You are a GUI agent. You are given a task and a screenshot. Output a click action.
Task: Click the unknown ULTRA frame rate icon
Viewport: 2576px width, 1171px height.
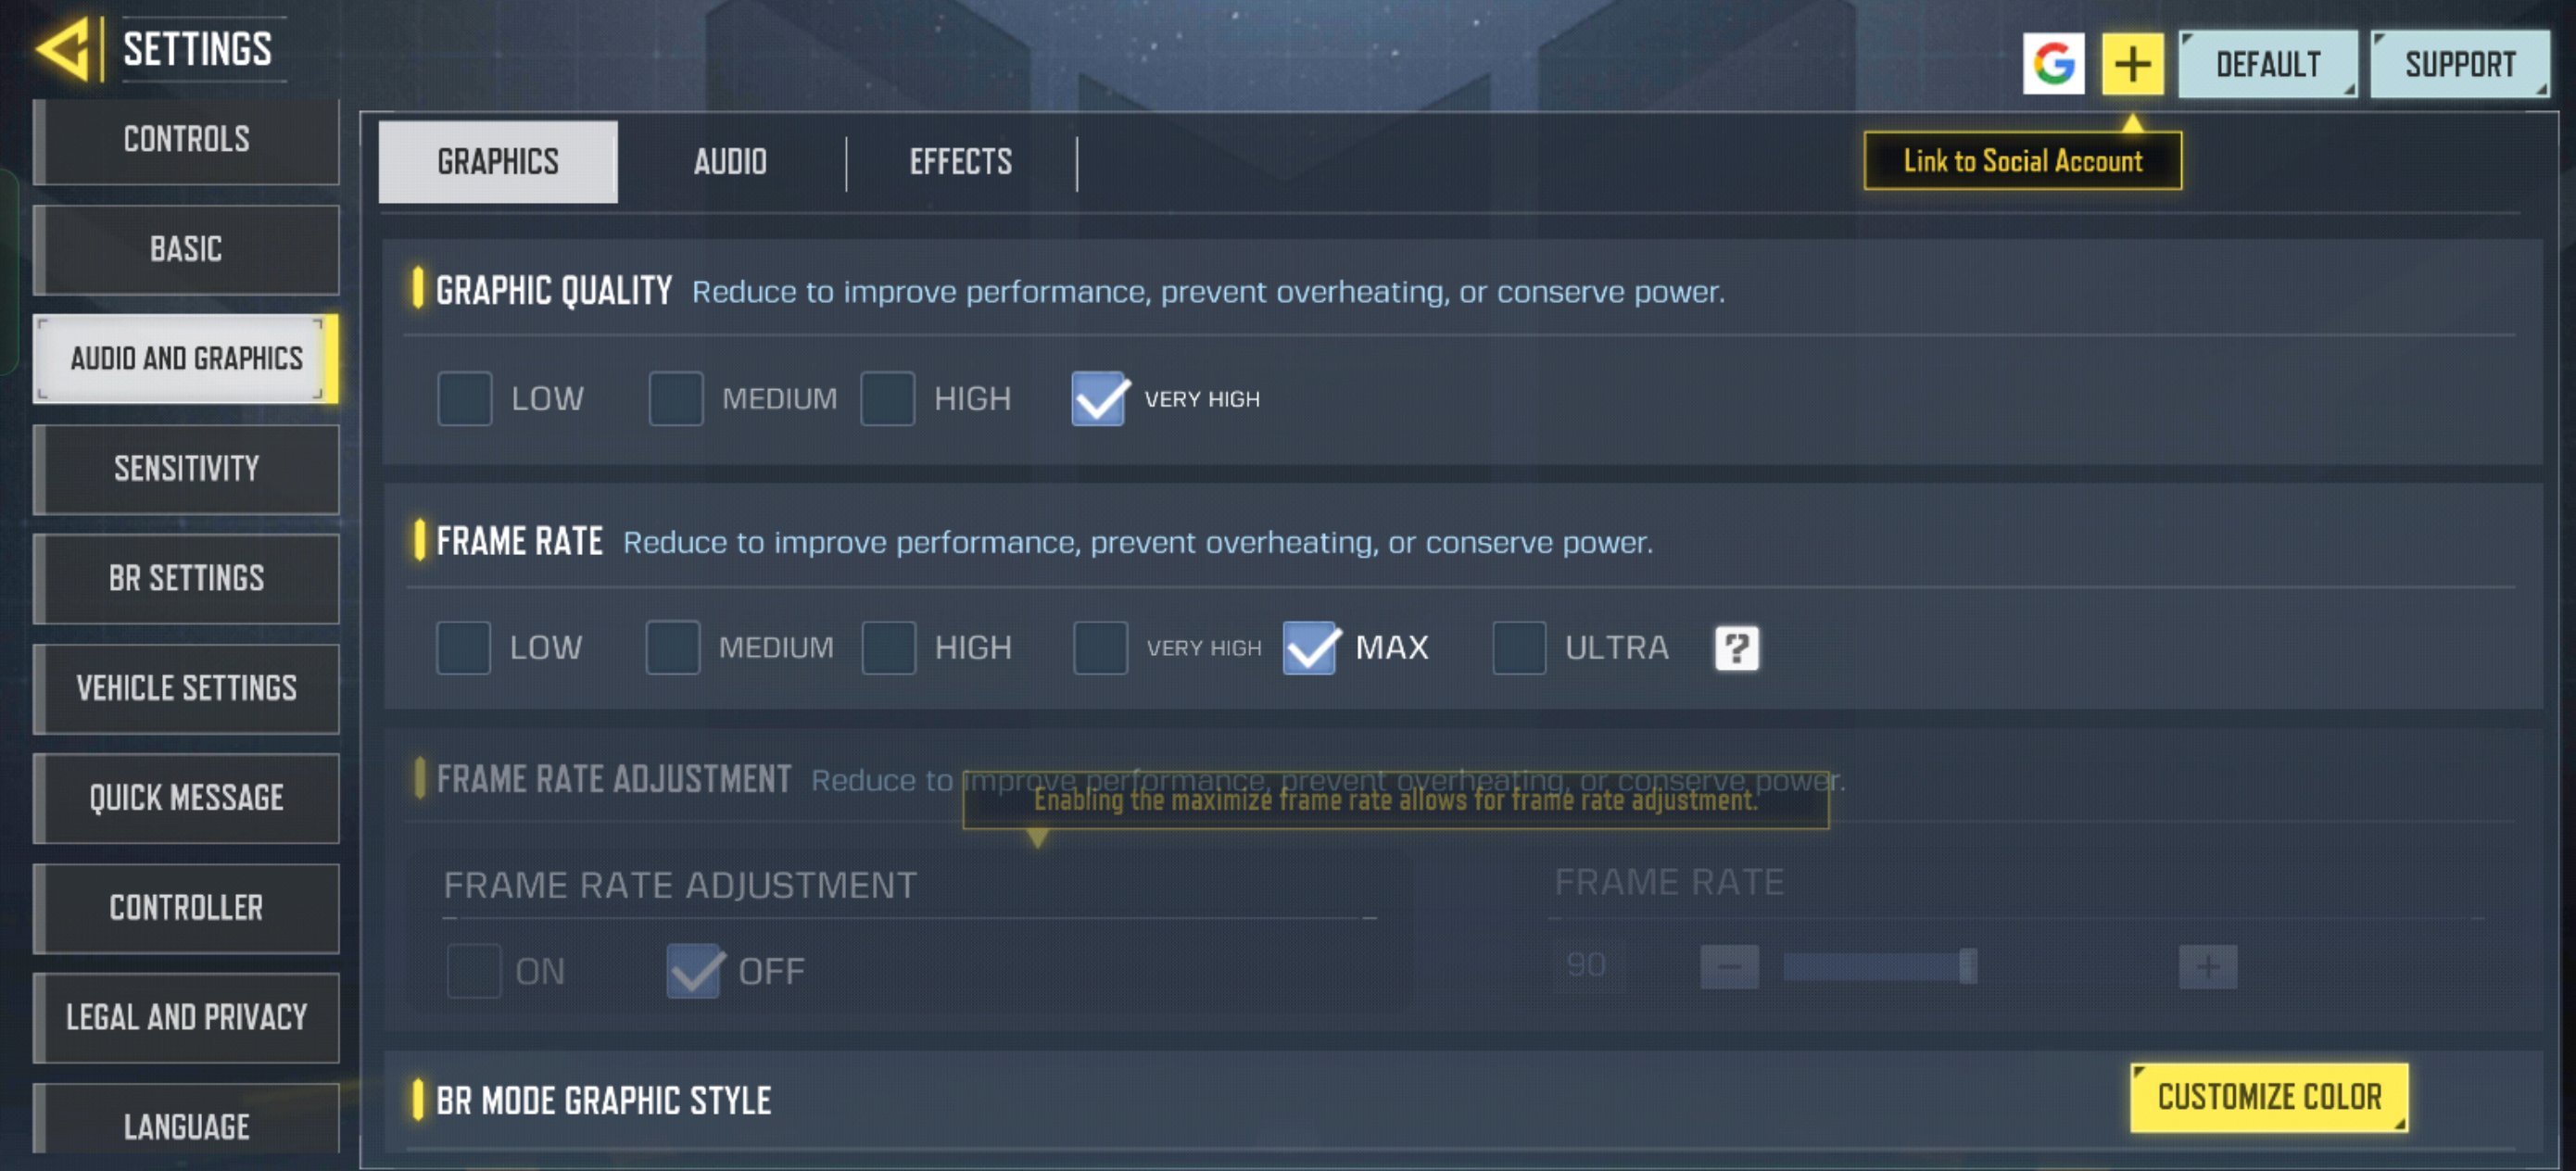pos(1736,647)
